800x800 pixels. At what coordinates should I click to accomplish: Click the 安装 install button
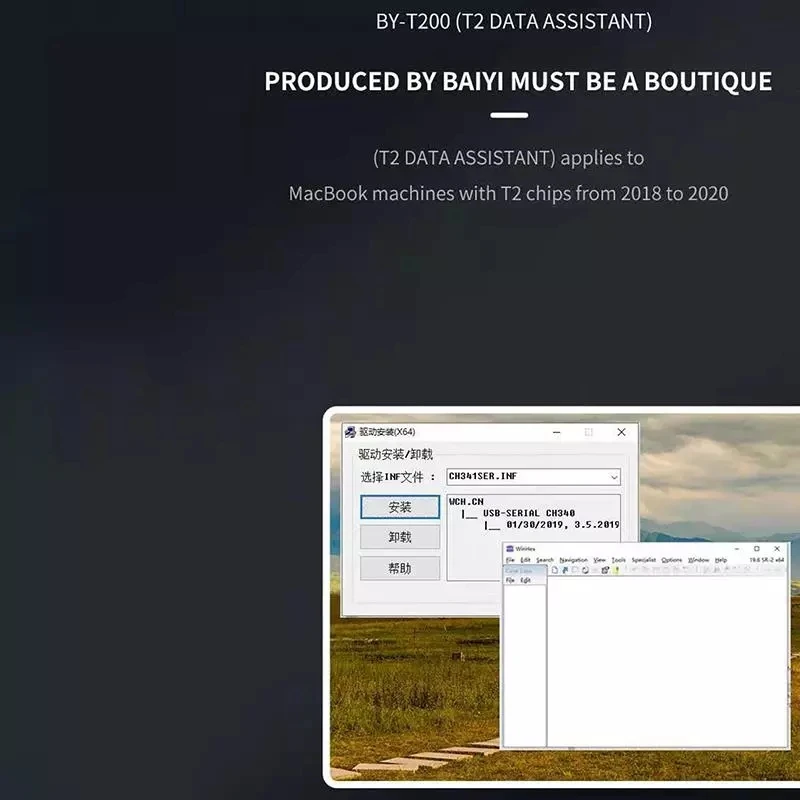pyautogui.click(x=400, y=507)
